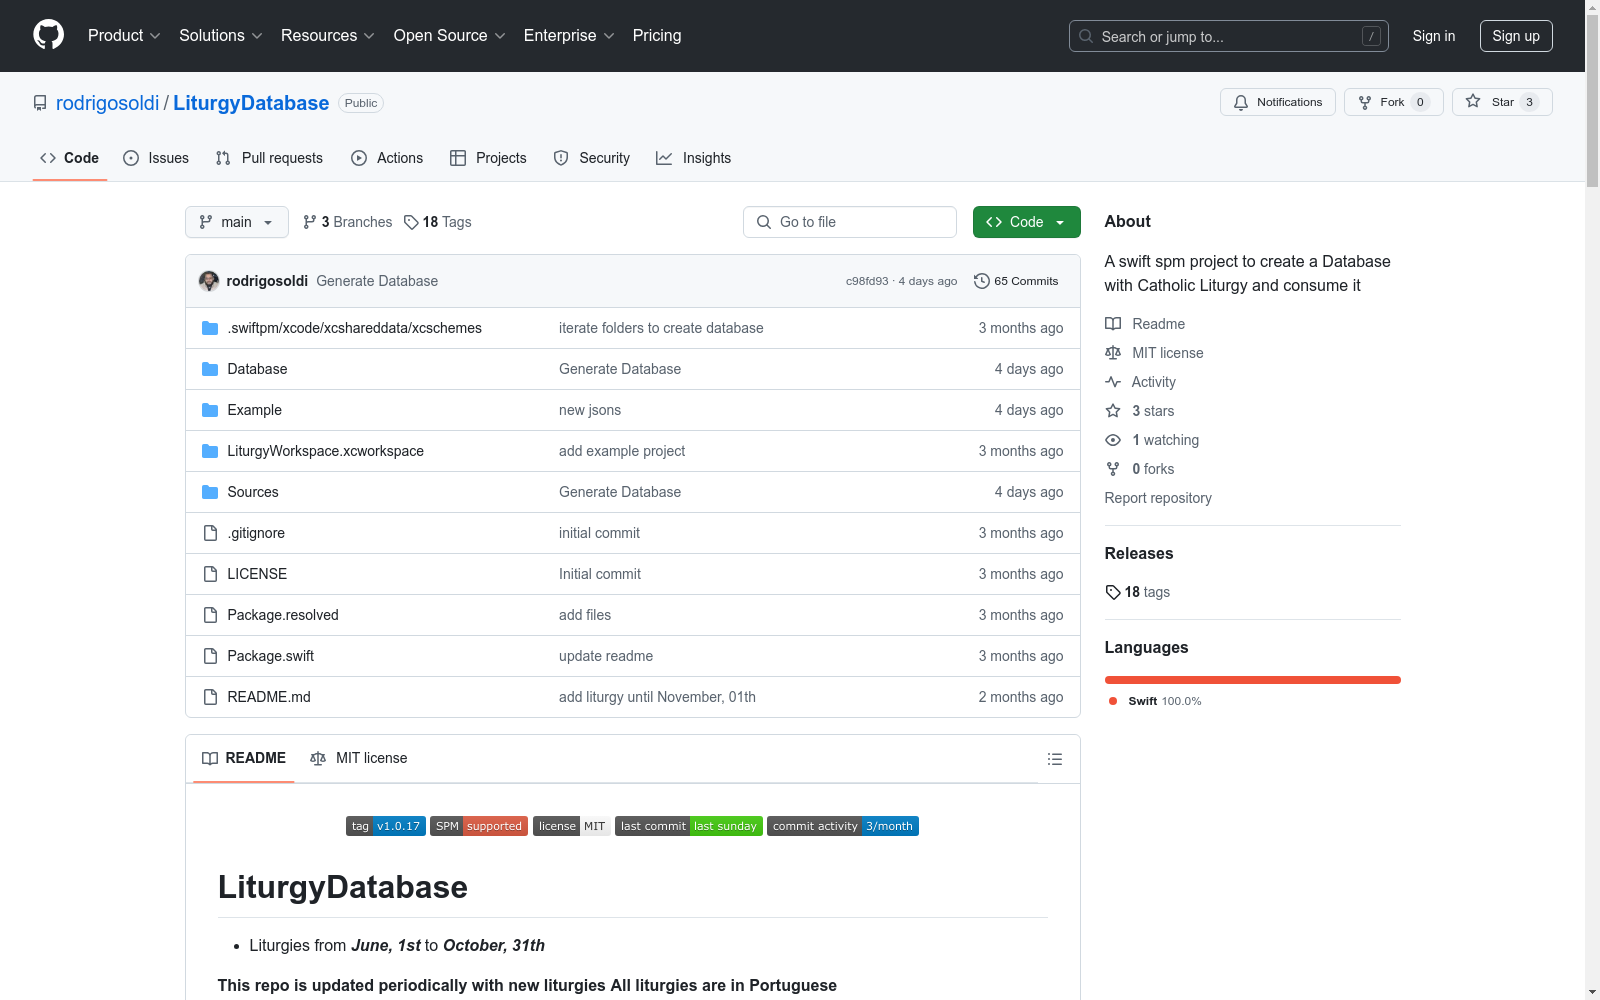Click Report repository link
Viewport: 1600px width, 1000px height.
click(1158, 498)
